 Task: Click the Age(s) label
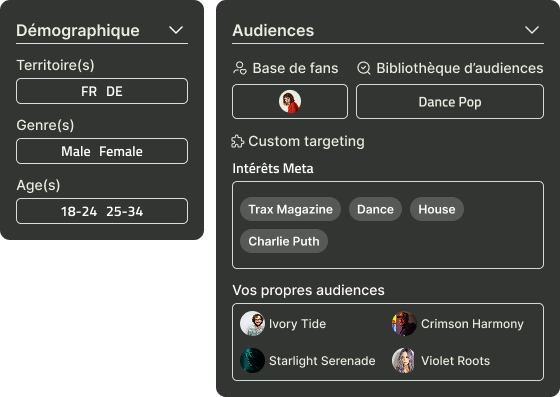coord(38,185)
